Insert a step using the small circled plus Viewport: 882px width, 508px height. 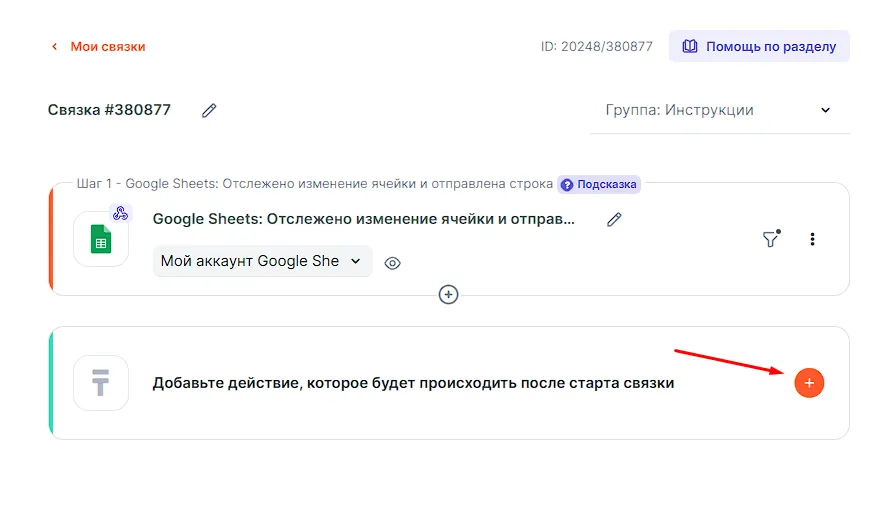click(449, 294)
